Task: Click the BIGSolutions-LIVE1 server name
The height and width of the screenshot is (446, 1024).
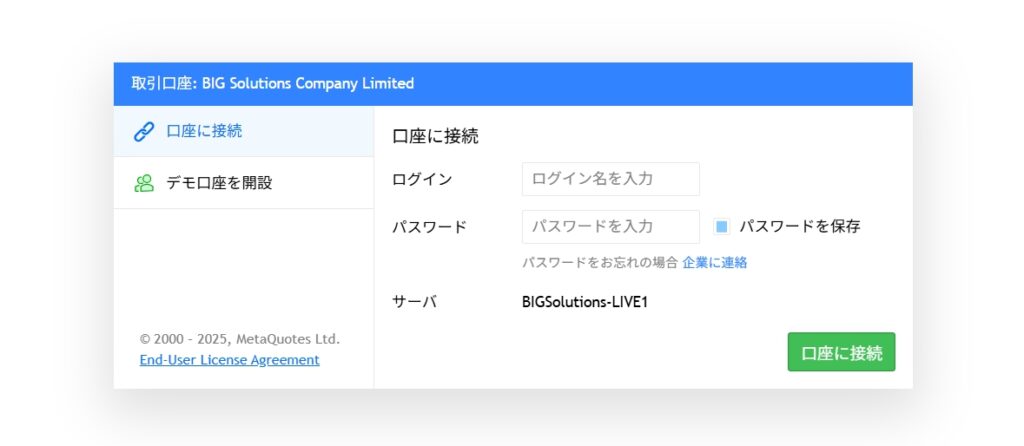Action: (x=585, y=301)
